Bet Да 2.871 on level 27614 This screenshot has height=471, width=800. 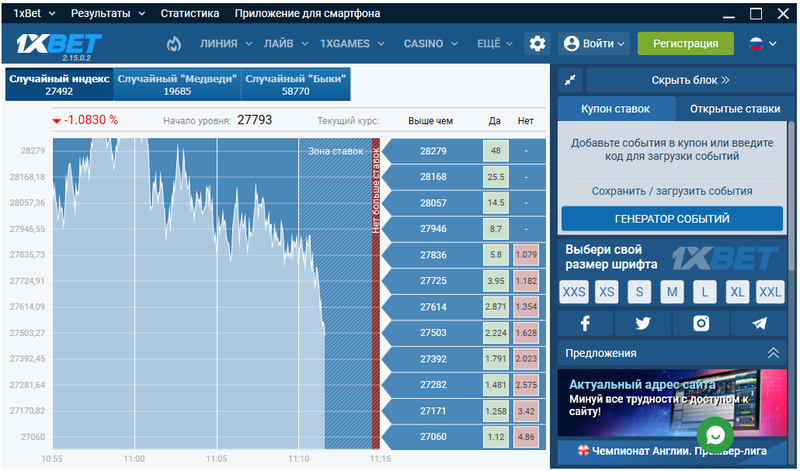point(495,307)
